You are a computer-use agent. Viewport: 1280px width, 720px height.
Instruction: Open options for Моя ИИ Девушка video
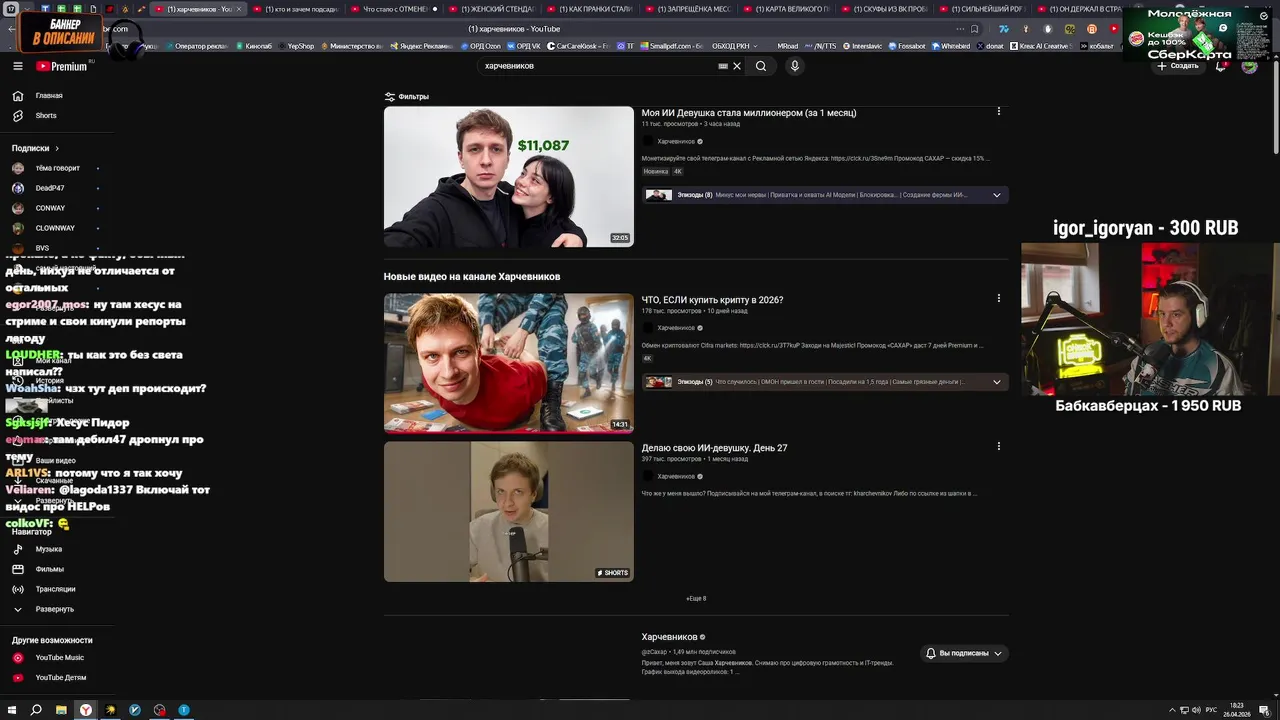click(998, 112)
